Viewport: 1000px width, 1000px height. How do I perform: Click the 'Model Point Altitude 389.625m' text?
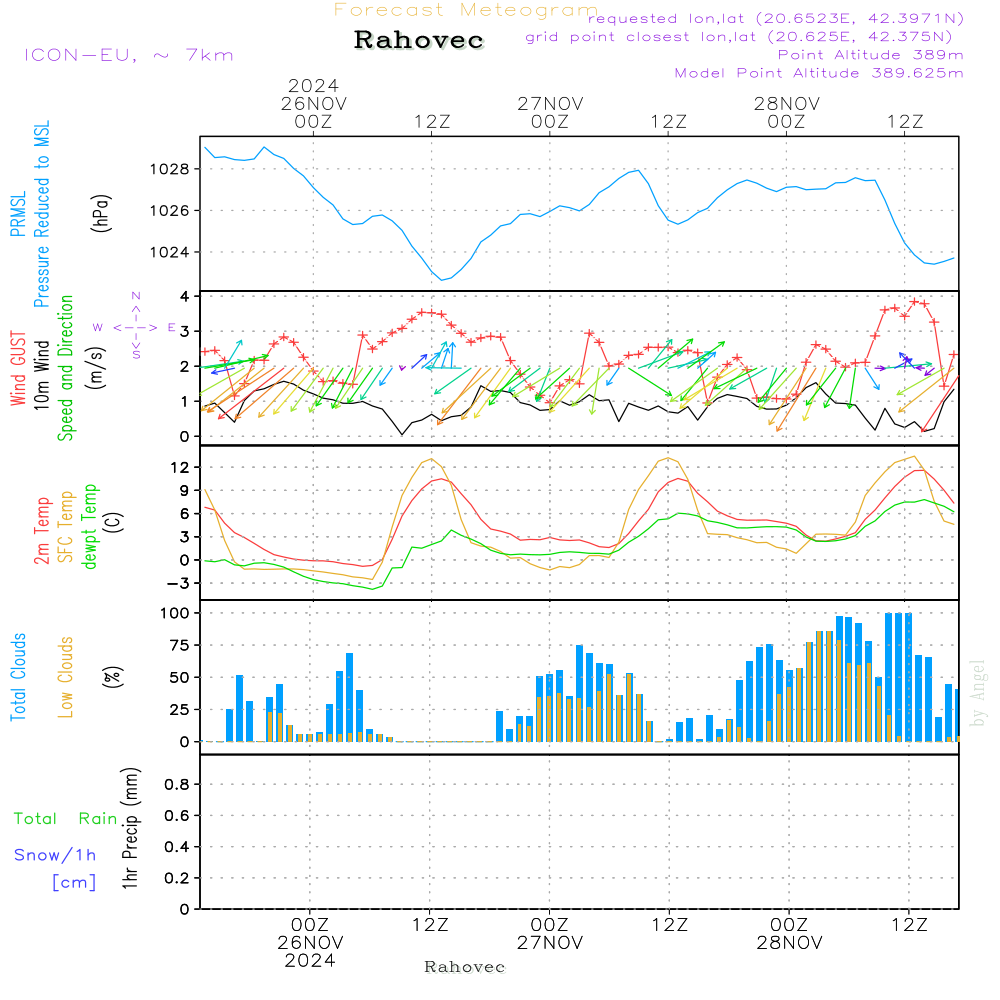819,73
